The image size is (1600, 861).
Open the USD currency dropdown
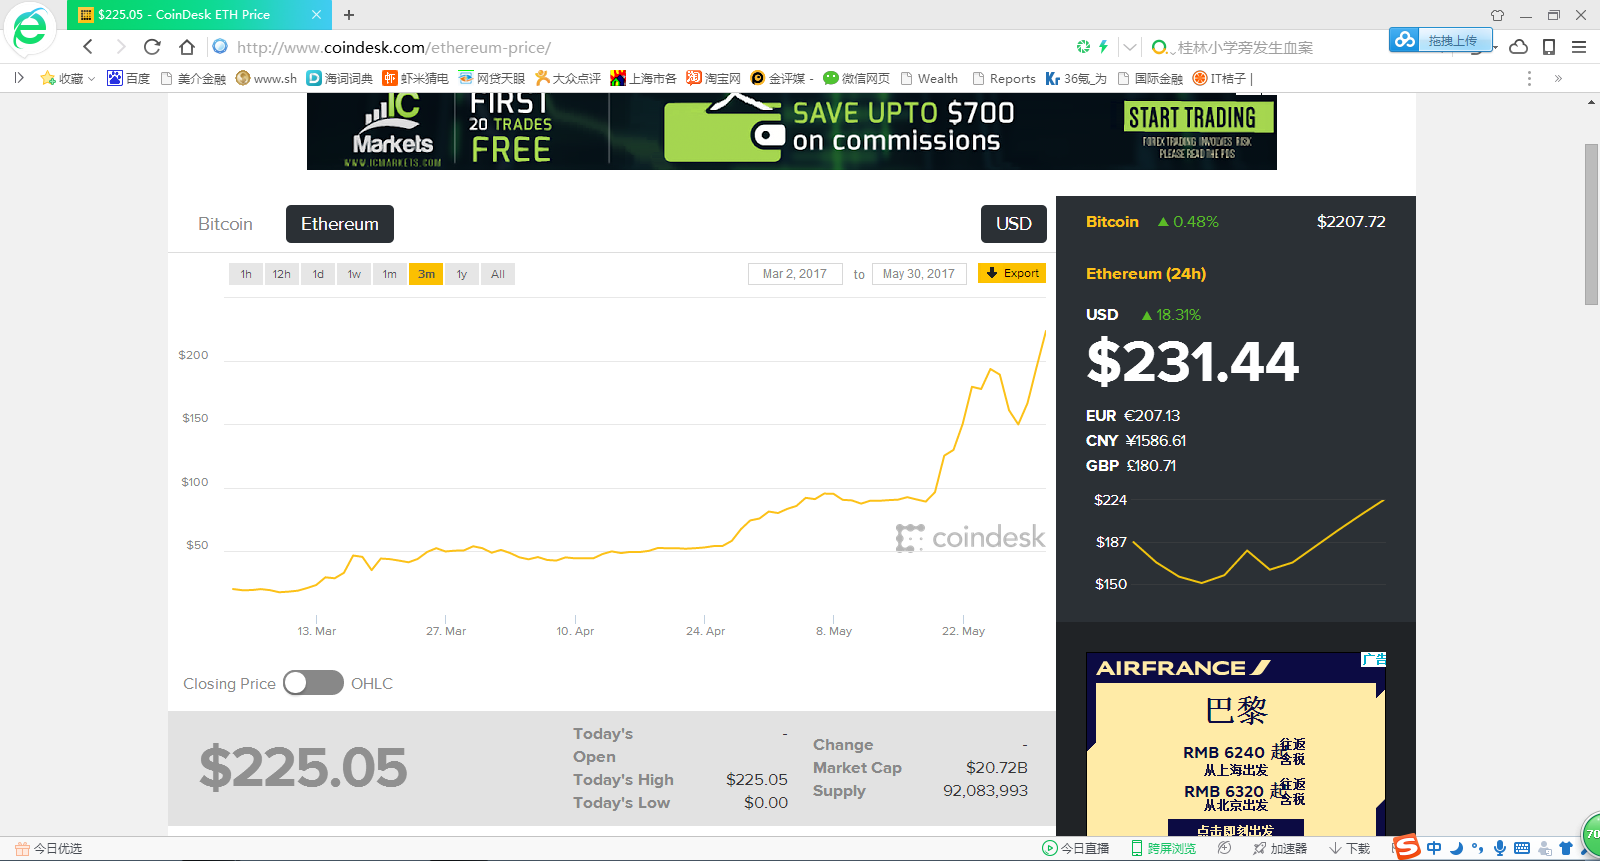(1013, 224)
